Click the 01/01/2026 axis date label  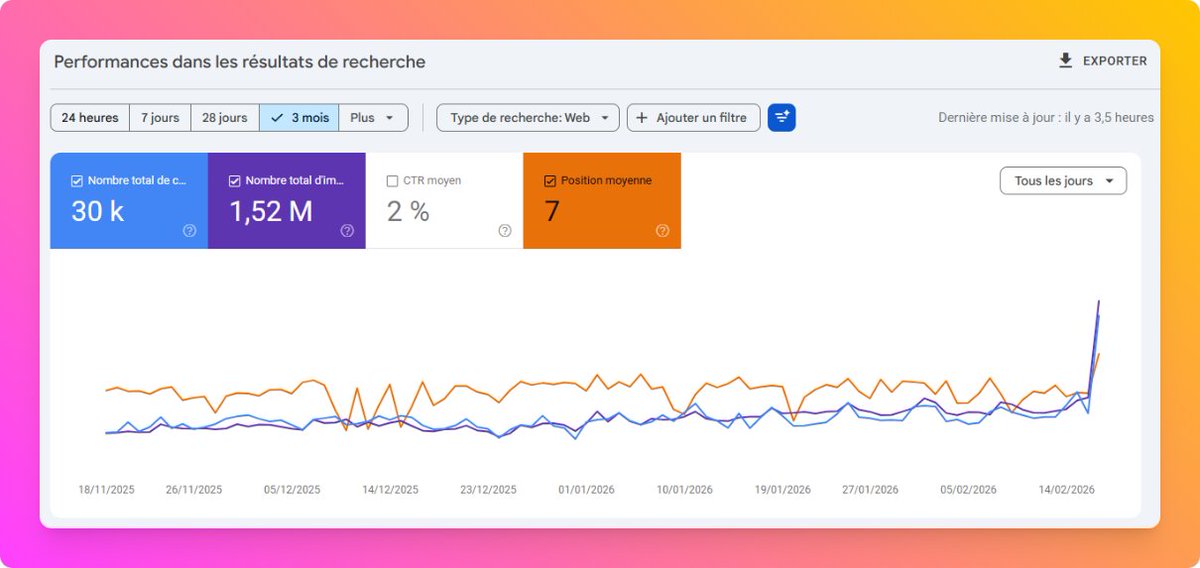point(586,490)
